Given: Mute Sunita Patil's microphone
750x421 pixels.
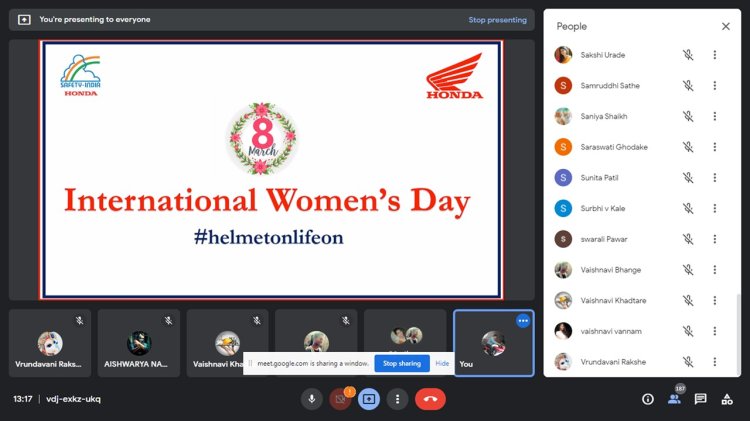Looking at the screenshot, I should tap(688, 177).
